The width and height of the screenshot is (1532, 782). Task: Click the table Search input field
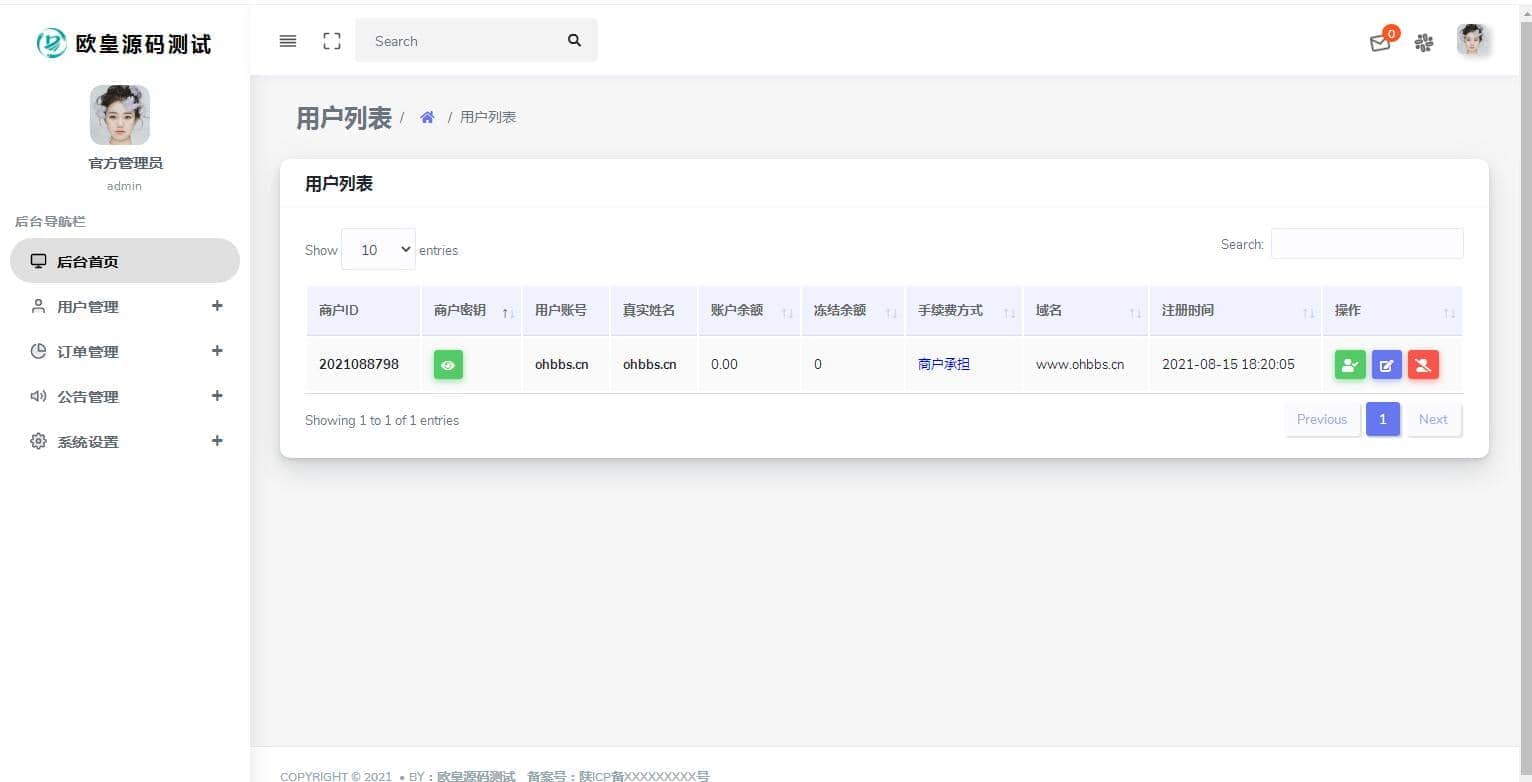(x=1366, y=244)
